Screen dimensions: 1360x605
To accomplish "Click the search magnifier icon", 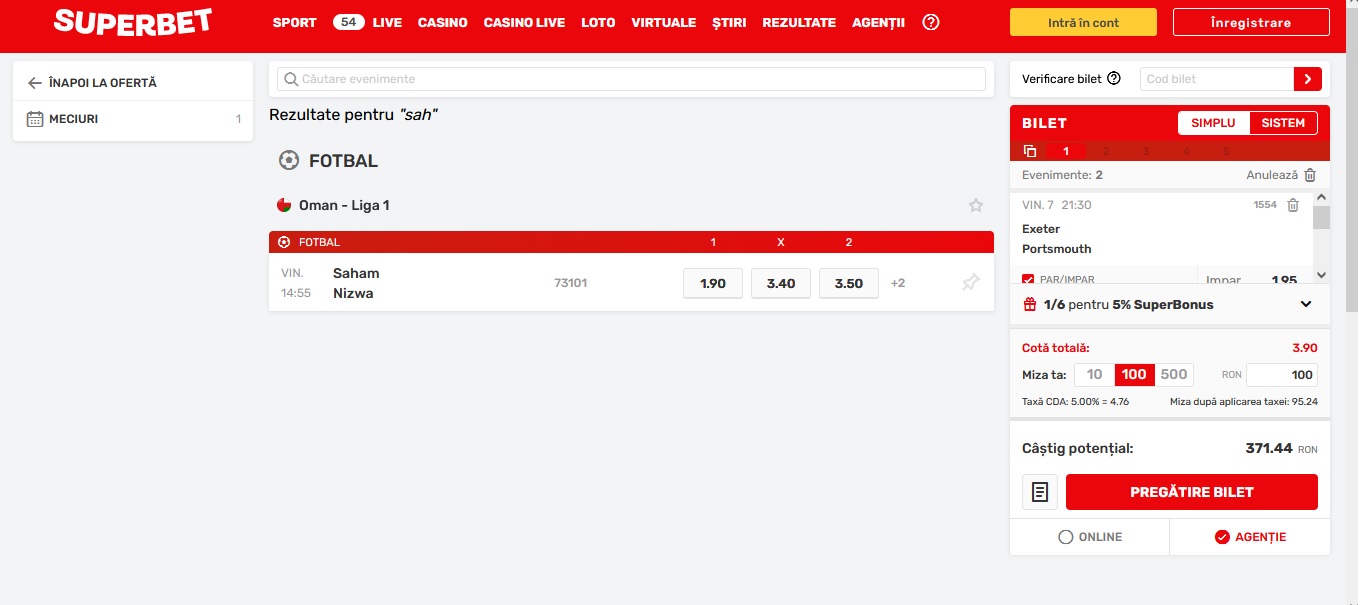I will 291,79.
